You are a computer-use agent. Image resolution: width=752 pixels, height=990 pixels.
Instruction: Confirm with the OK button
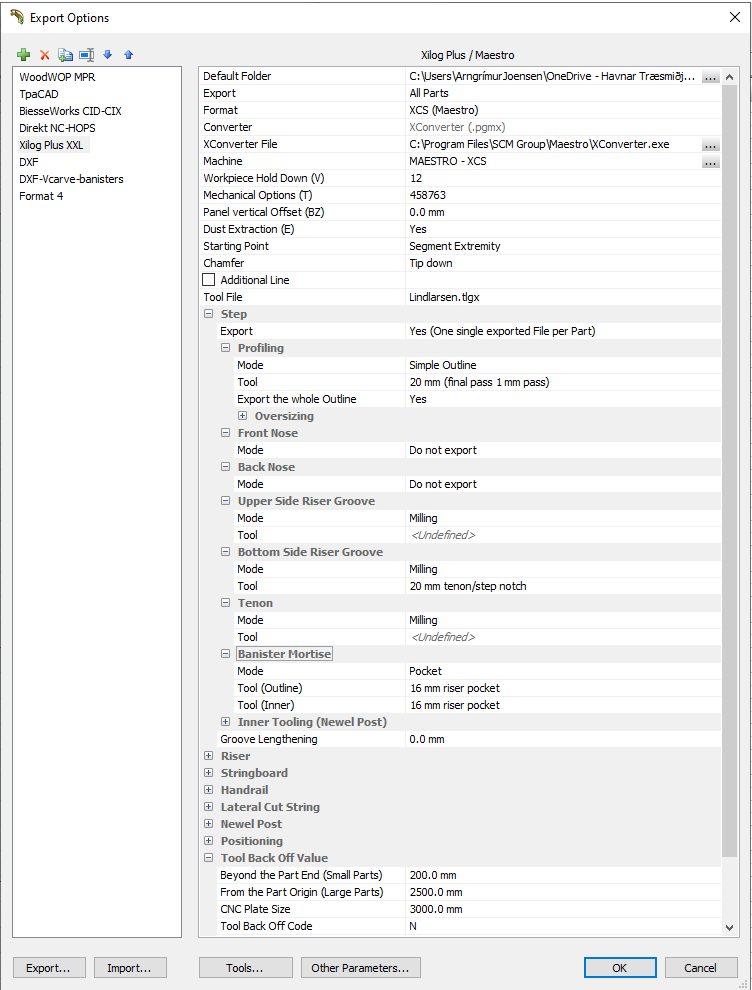click(620, 968)
